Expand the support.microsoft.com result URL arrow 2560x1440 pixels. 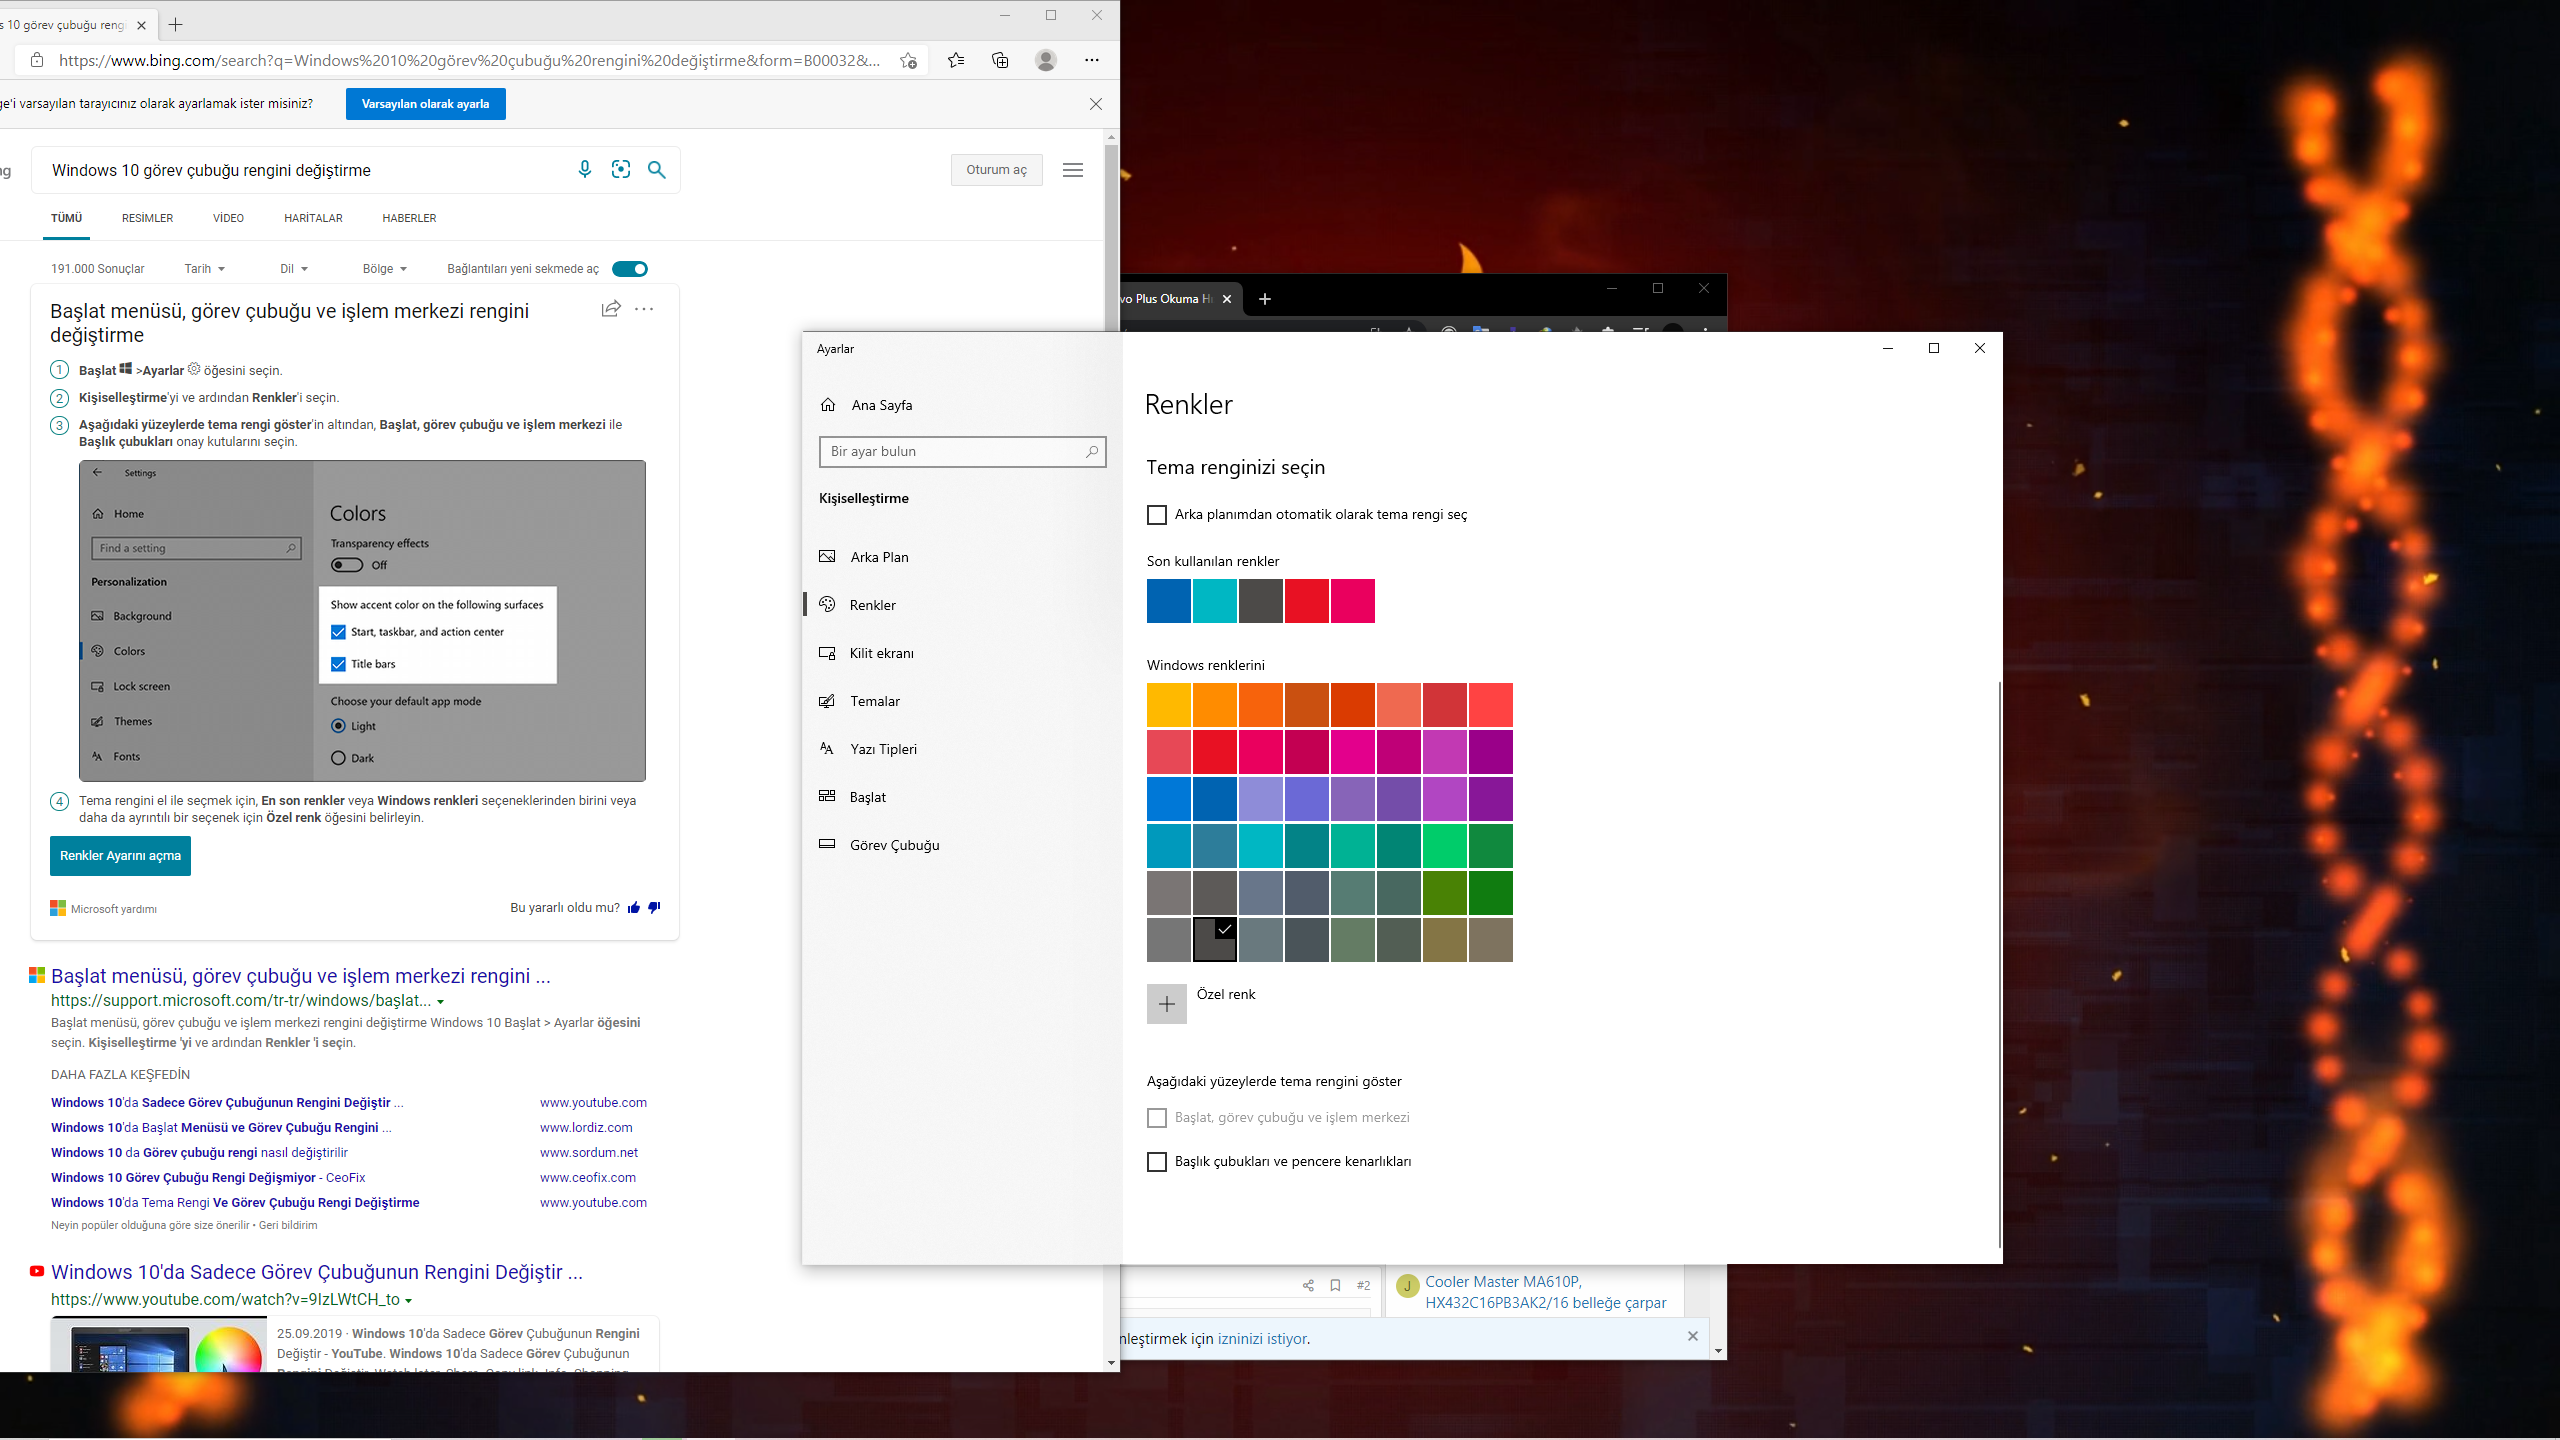coord(441,1002)
